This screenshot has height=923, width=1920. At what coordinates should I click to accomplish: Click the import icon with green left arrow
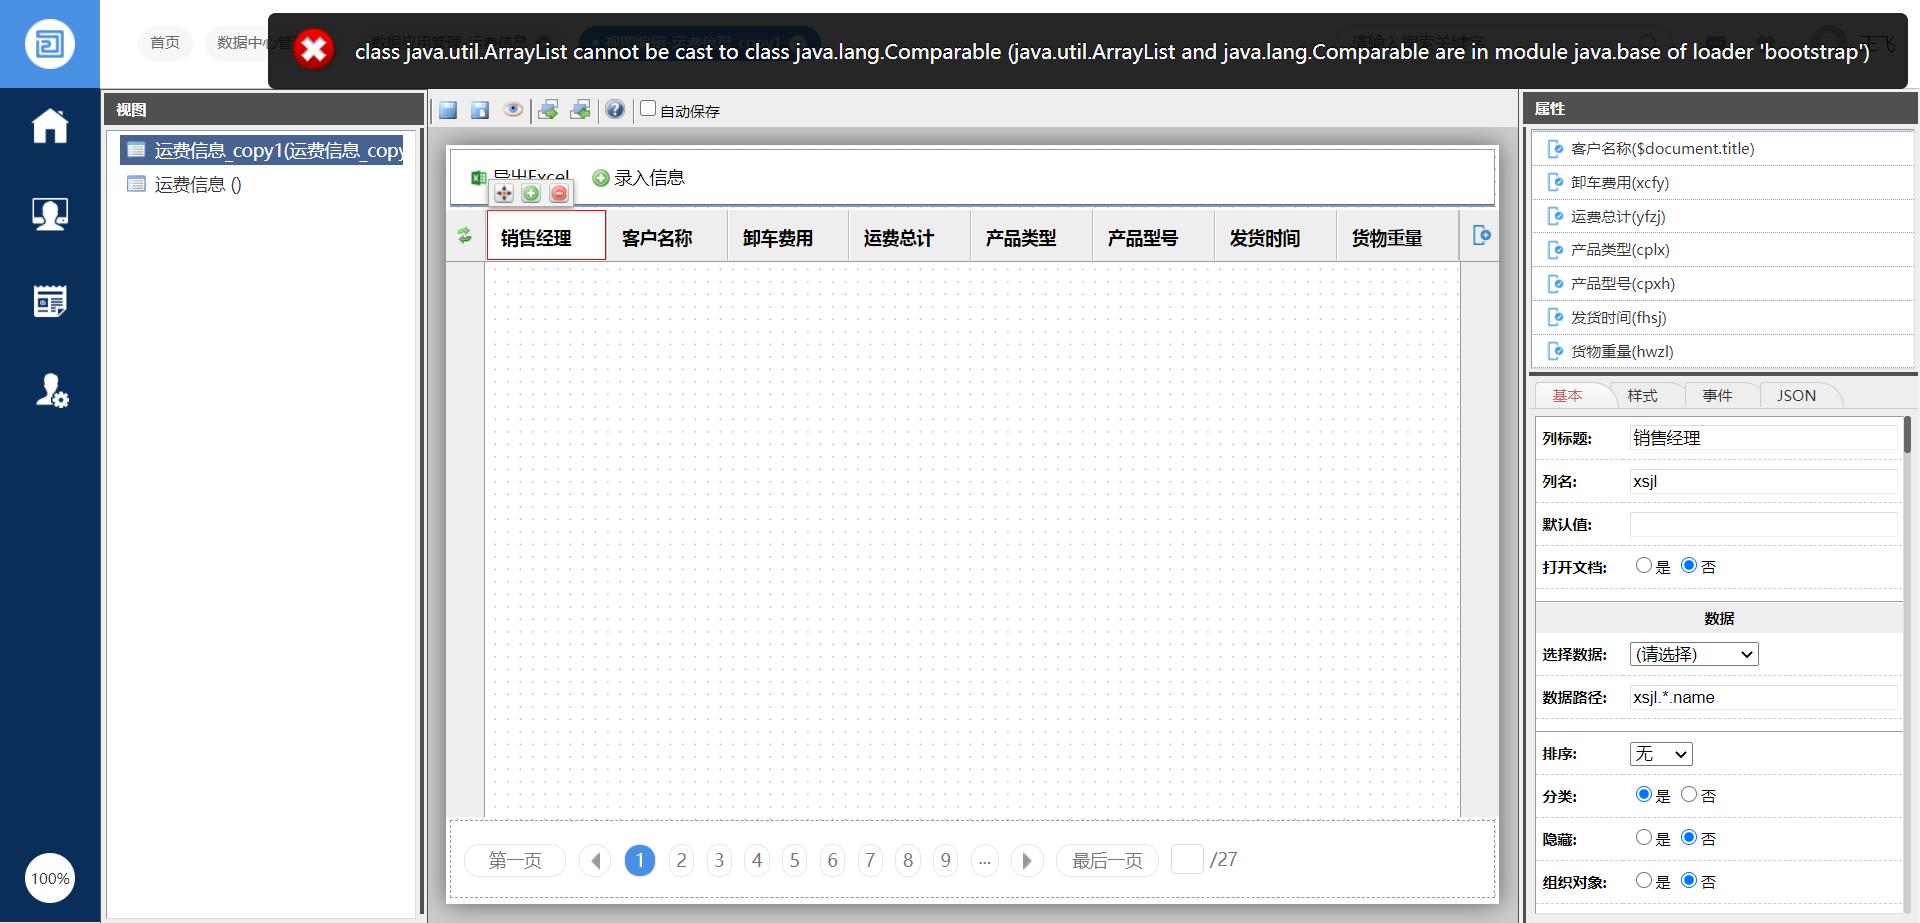[580, 110]
